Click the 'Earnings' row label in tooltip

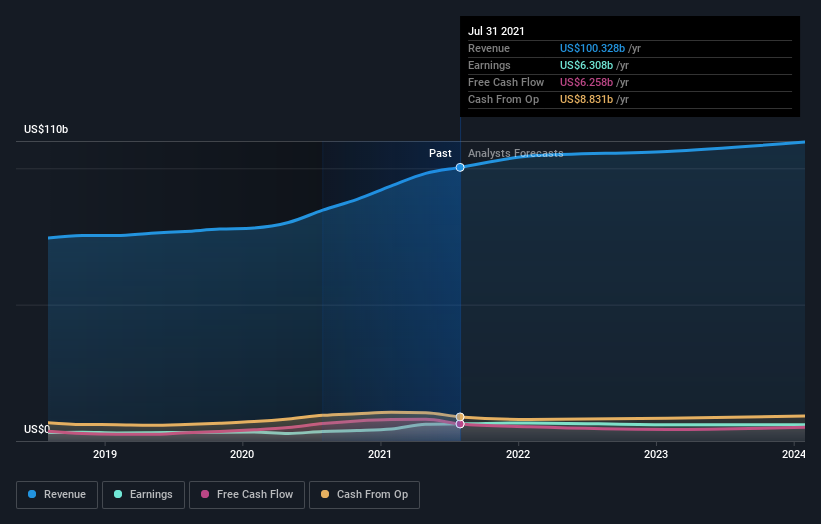pyautogui.click(x=489, y=65)
